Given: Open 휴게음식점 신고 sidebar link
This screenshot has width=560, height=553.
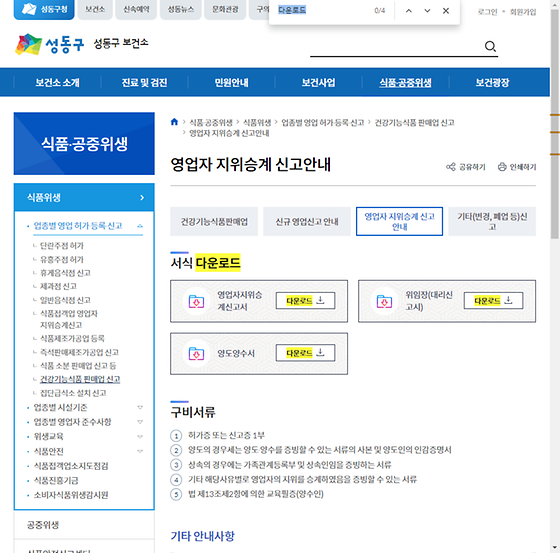Looking at the screenshot, I should tap(65, 273).
